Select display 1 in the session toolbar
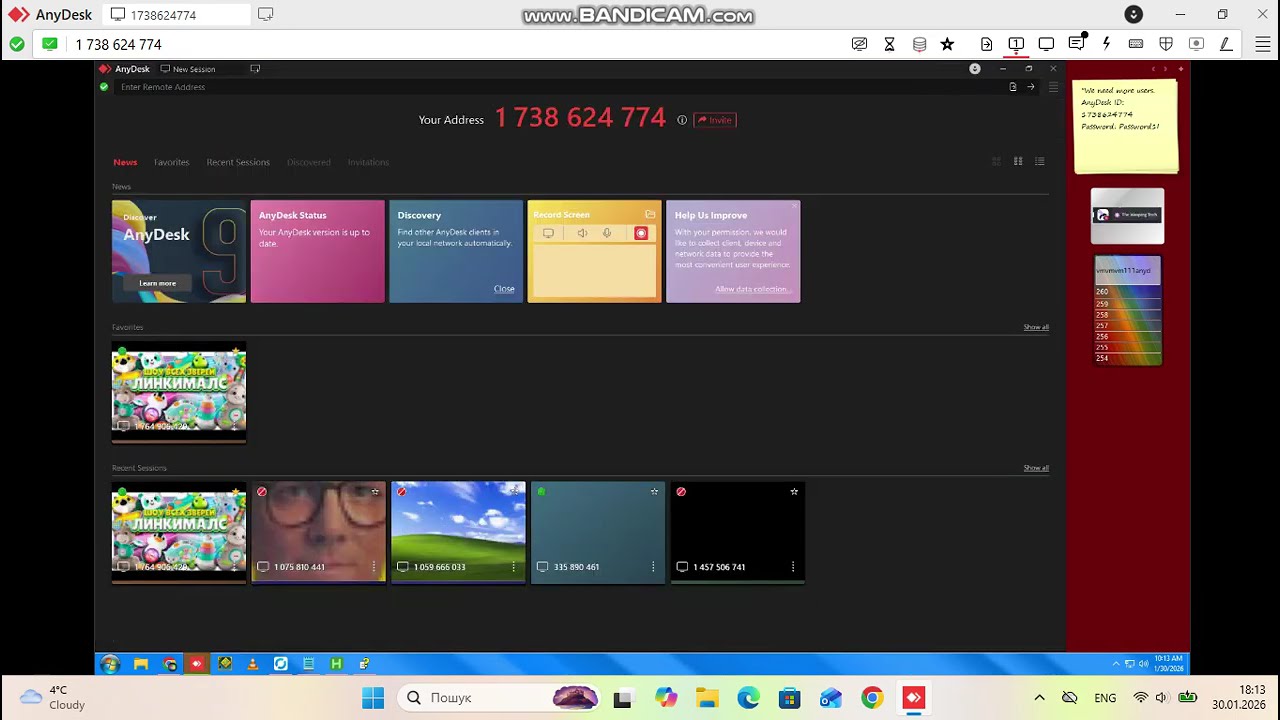This screenshot has height=720, width=1280. pyautogui.click(x=1016, y=44)
